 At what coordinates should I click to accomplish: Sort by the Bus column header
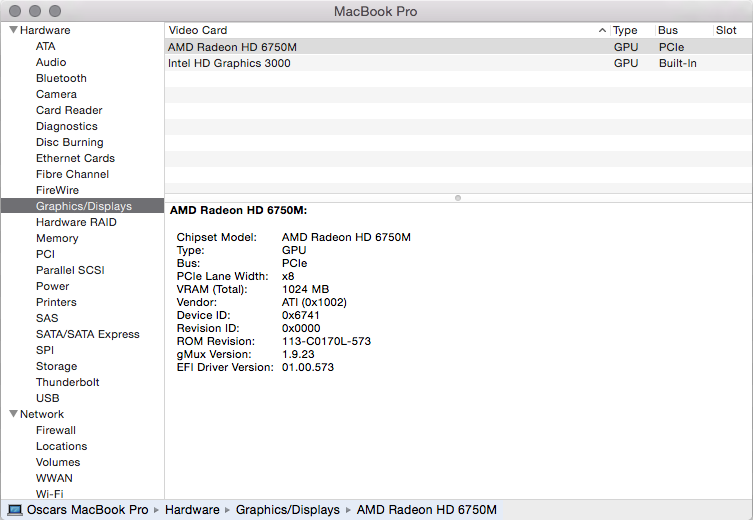[668, 31]
